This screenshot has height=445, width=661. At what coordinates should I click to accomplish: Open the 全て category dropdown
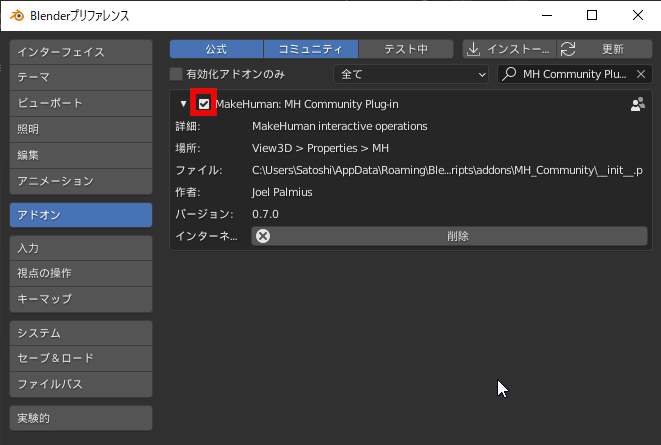tap(411, 74)
